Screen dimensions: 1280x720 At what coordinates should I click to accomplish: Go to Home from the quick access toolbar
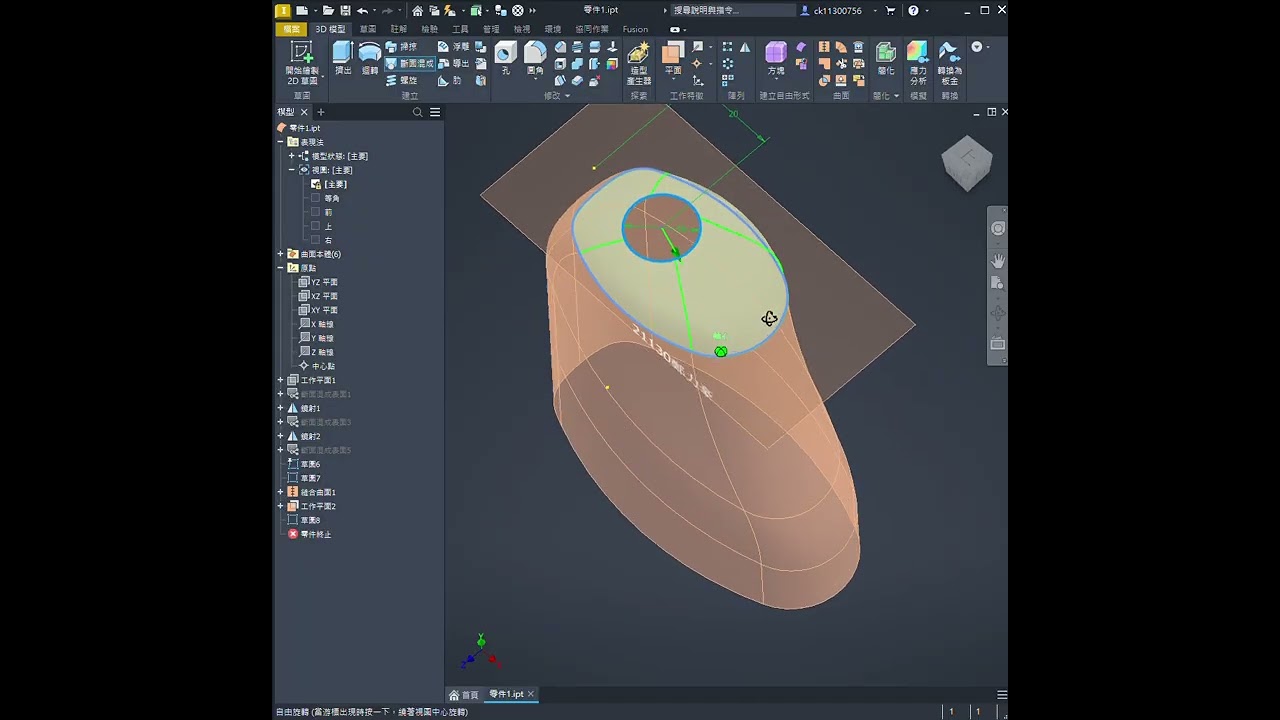click(417, 10)
